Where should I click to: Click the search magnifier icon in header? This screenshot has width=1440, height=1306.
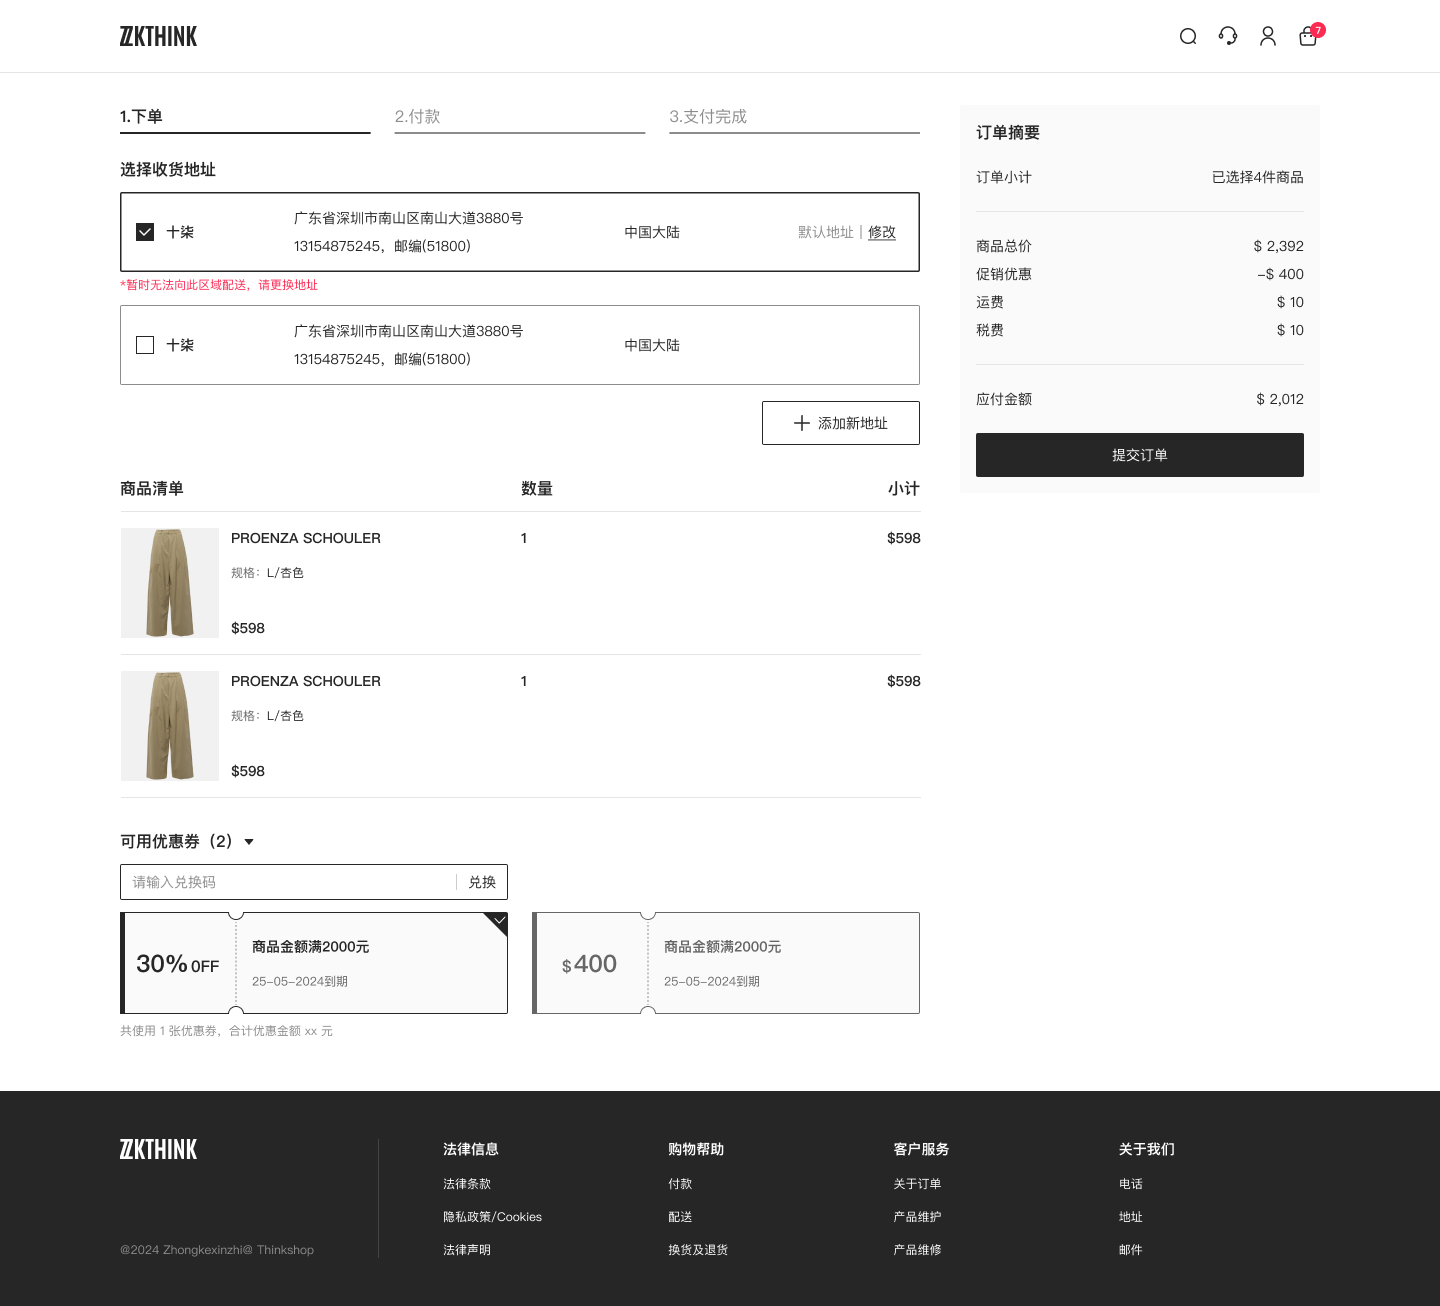click(1188, 37)
